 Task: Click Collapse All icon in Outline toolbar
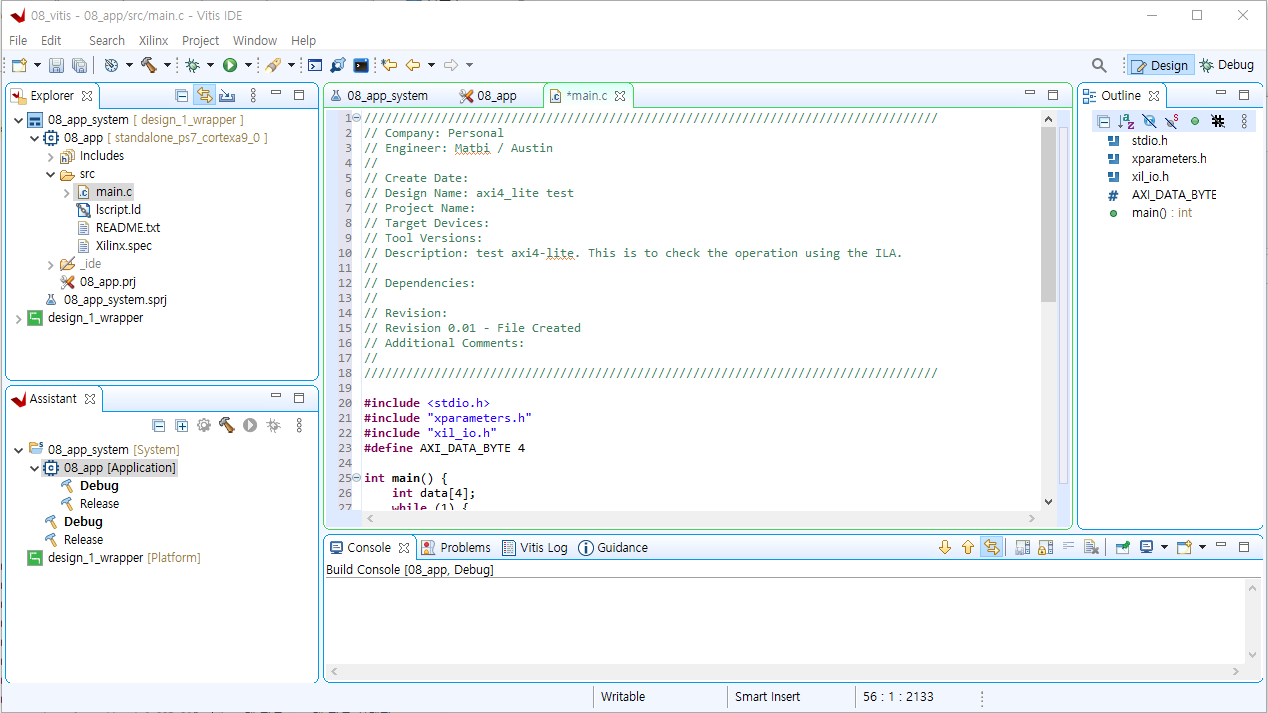(1103, 121)
